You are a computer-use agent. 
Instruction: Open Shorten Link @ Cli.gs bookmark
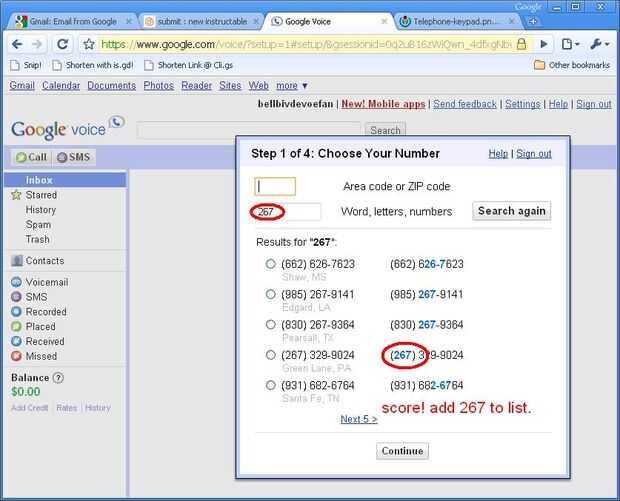tap(189, 65)
